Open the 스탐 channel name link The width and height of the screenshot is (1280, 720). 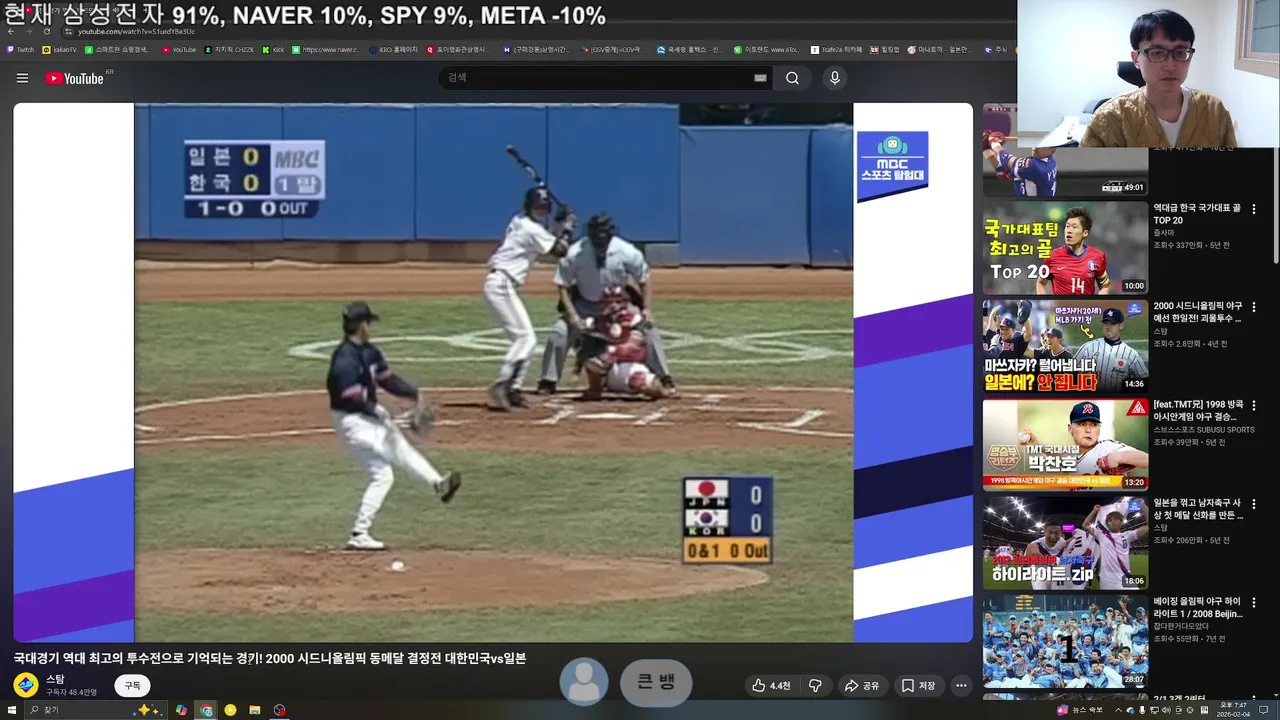point(55,680)
